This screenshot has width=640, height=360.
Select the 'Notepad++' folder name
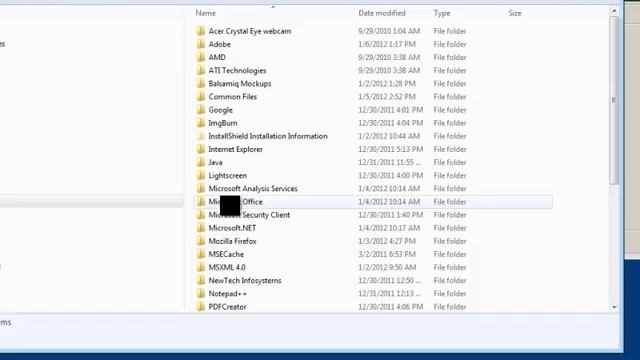(x=228, y=293)
